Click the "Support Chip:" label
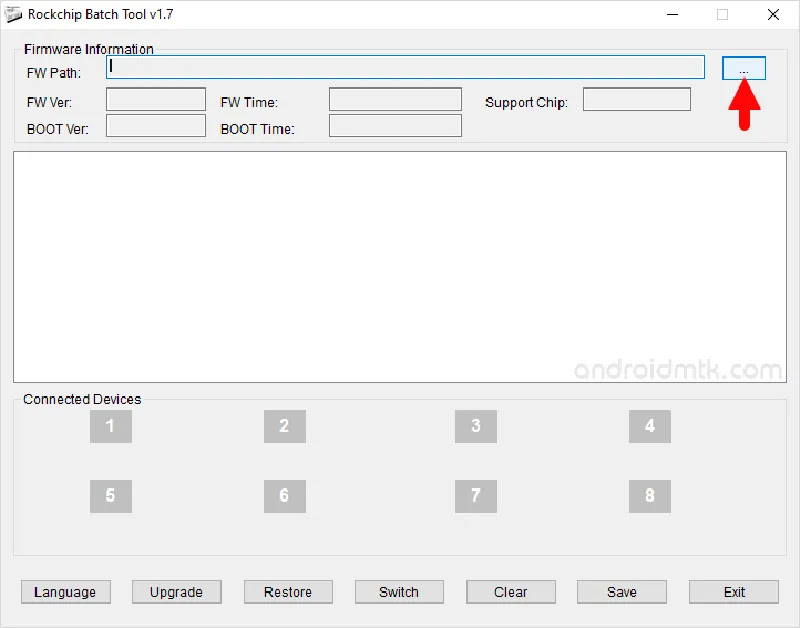The height and width of the screenshot is (628, 800). (x=526, y=103)
